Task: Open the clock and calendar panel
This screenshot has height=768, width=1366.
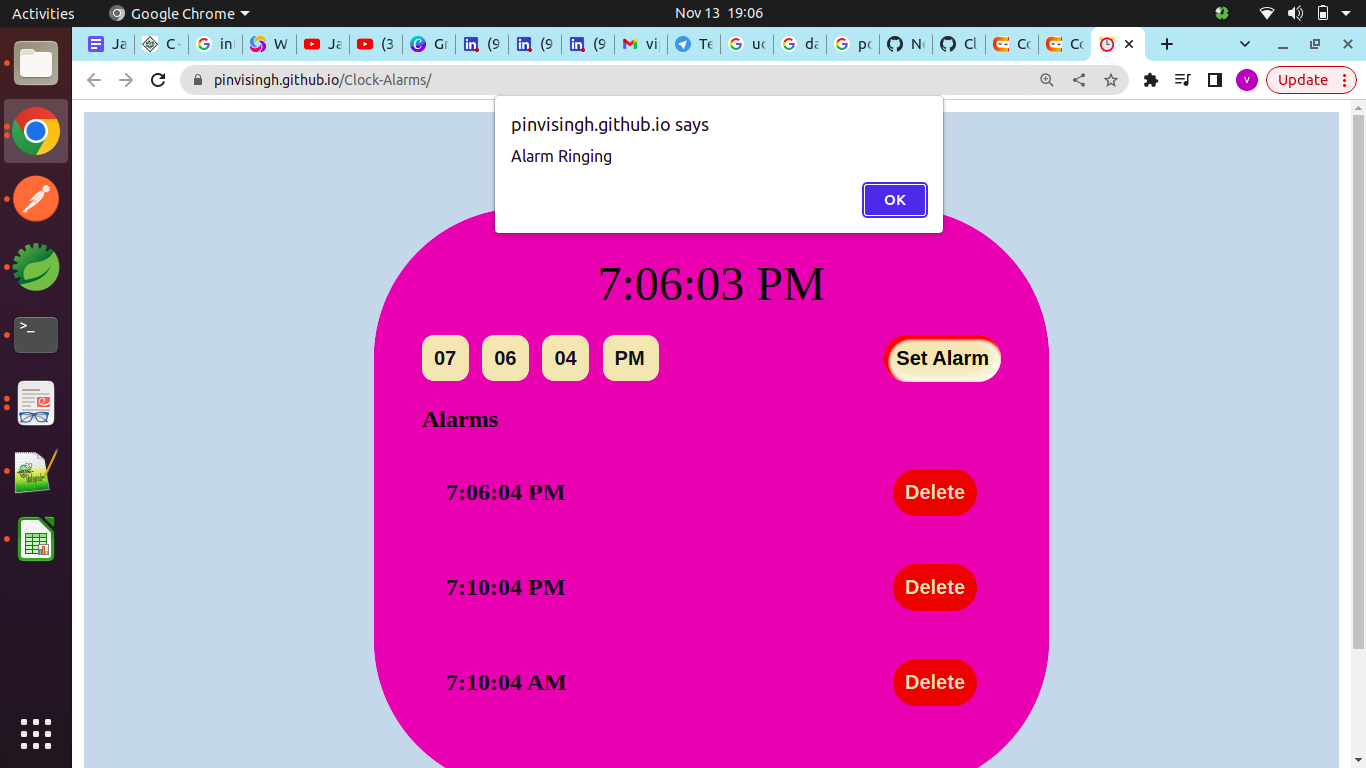Action: (x=719, y=13)
